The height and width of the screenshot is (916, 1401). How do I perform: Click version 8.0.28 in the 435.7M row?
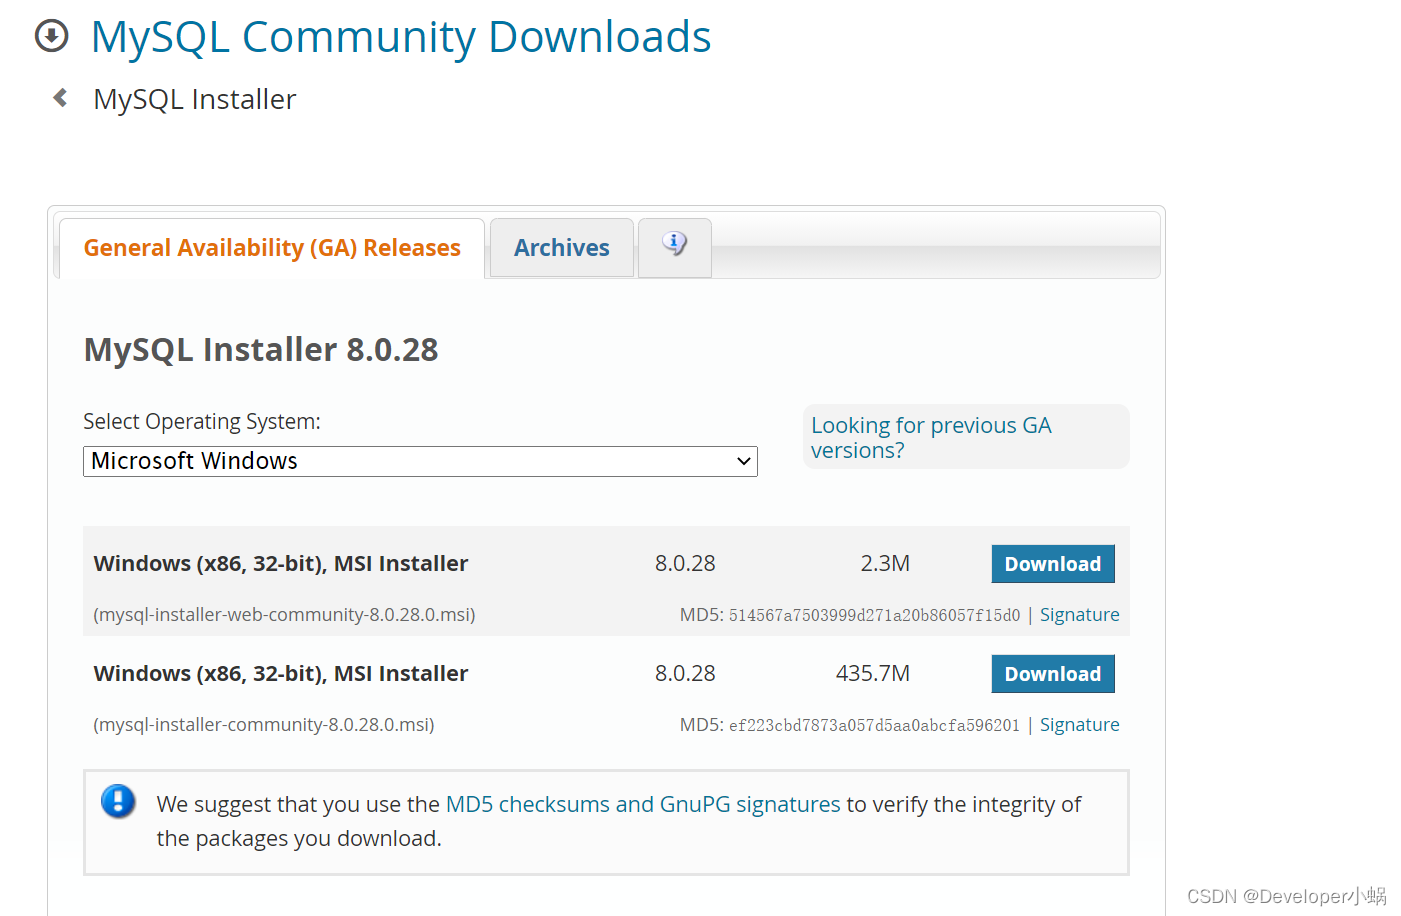tap(685, 673)
